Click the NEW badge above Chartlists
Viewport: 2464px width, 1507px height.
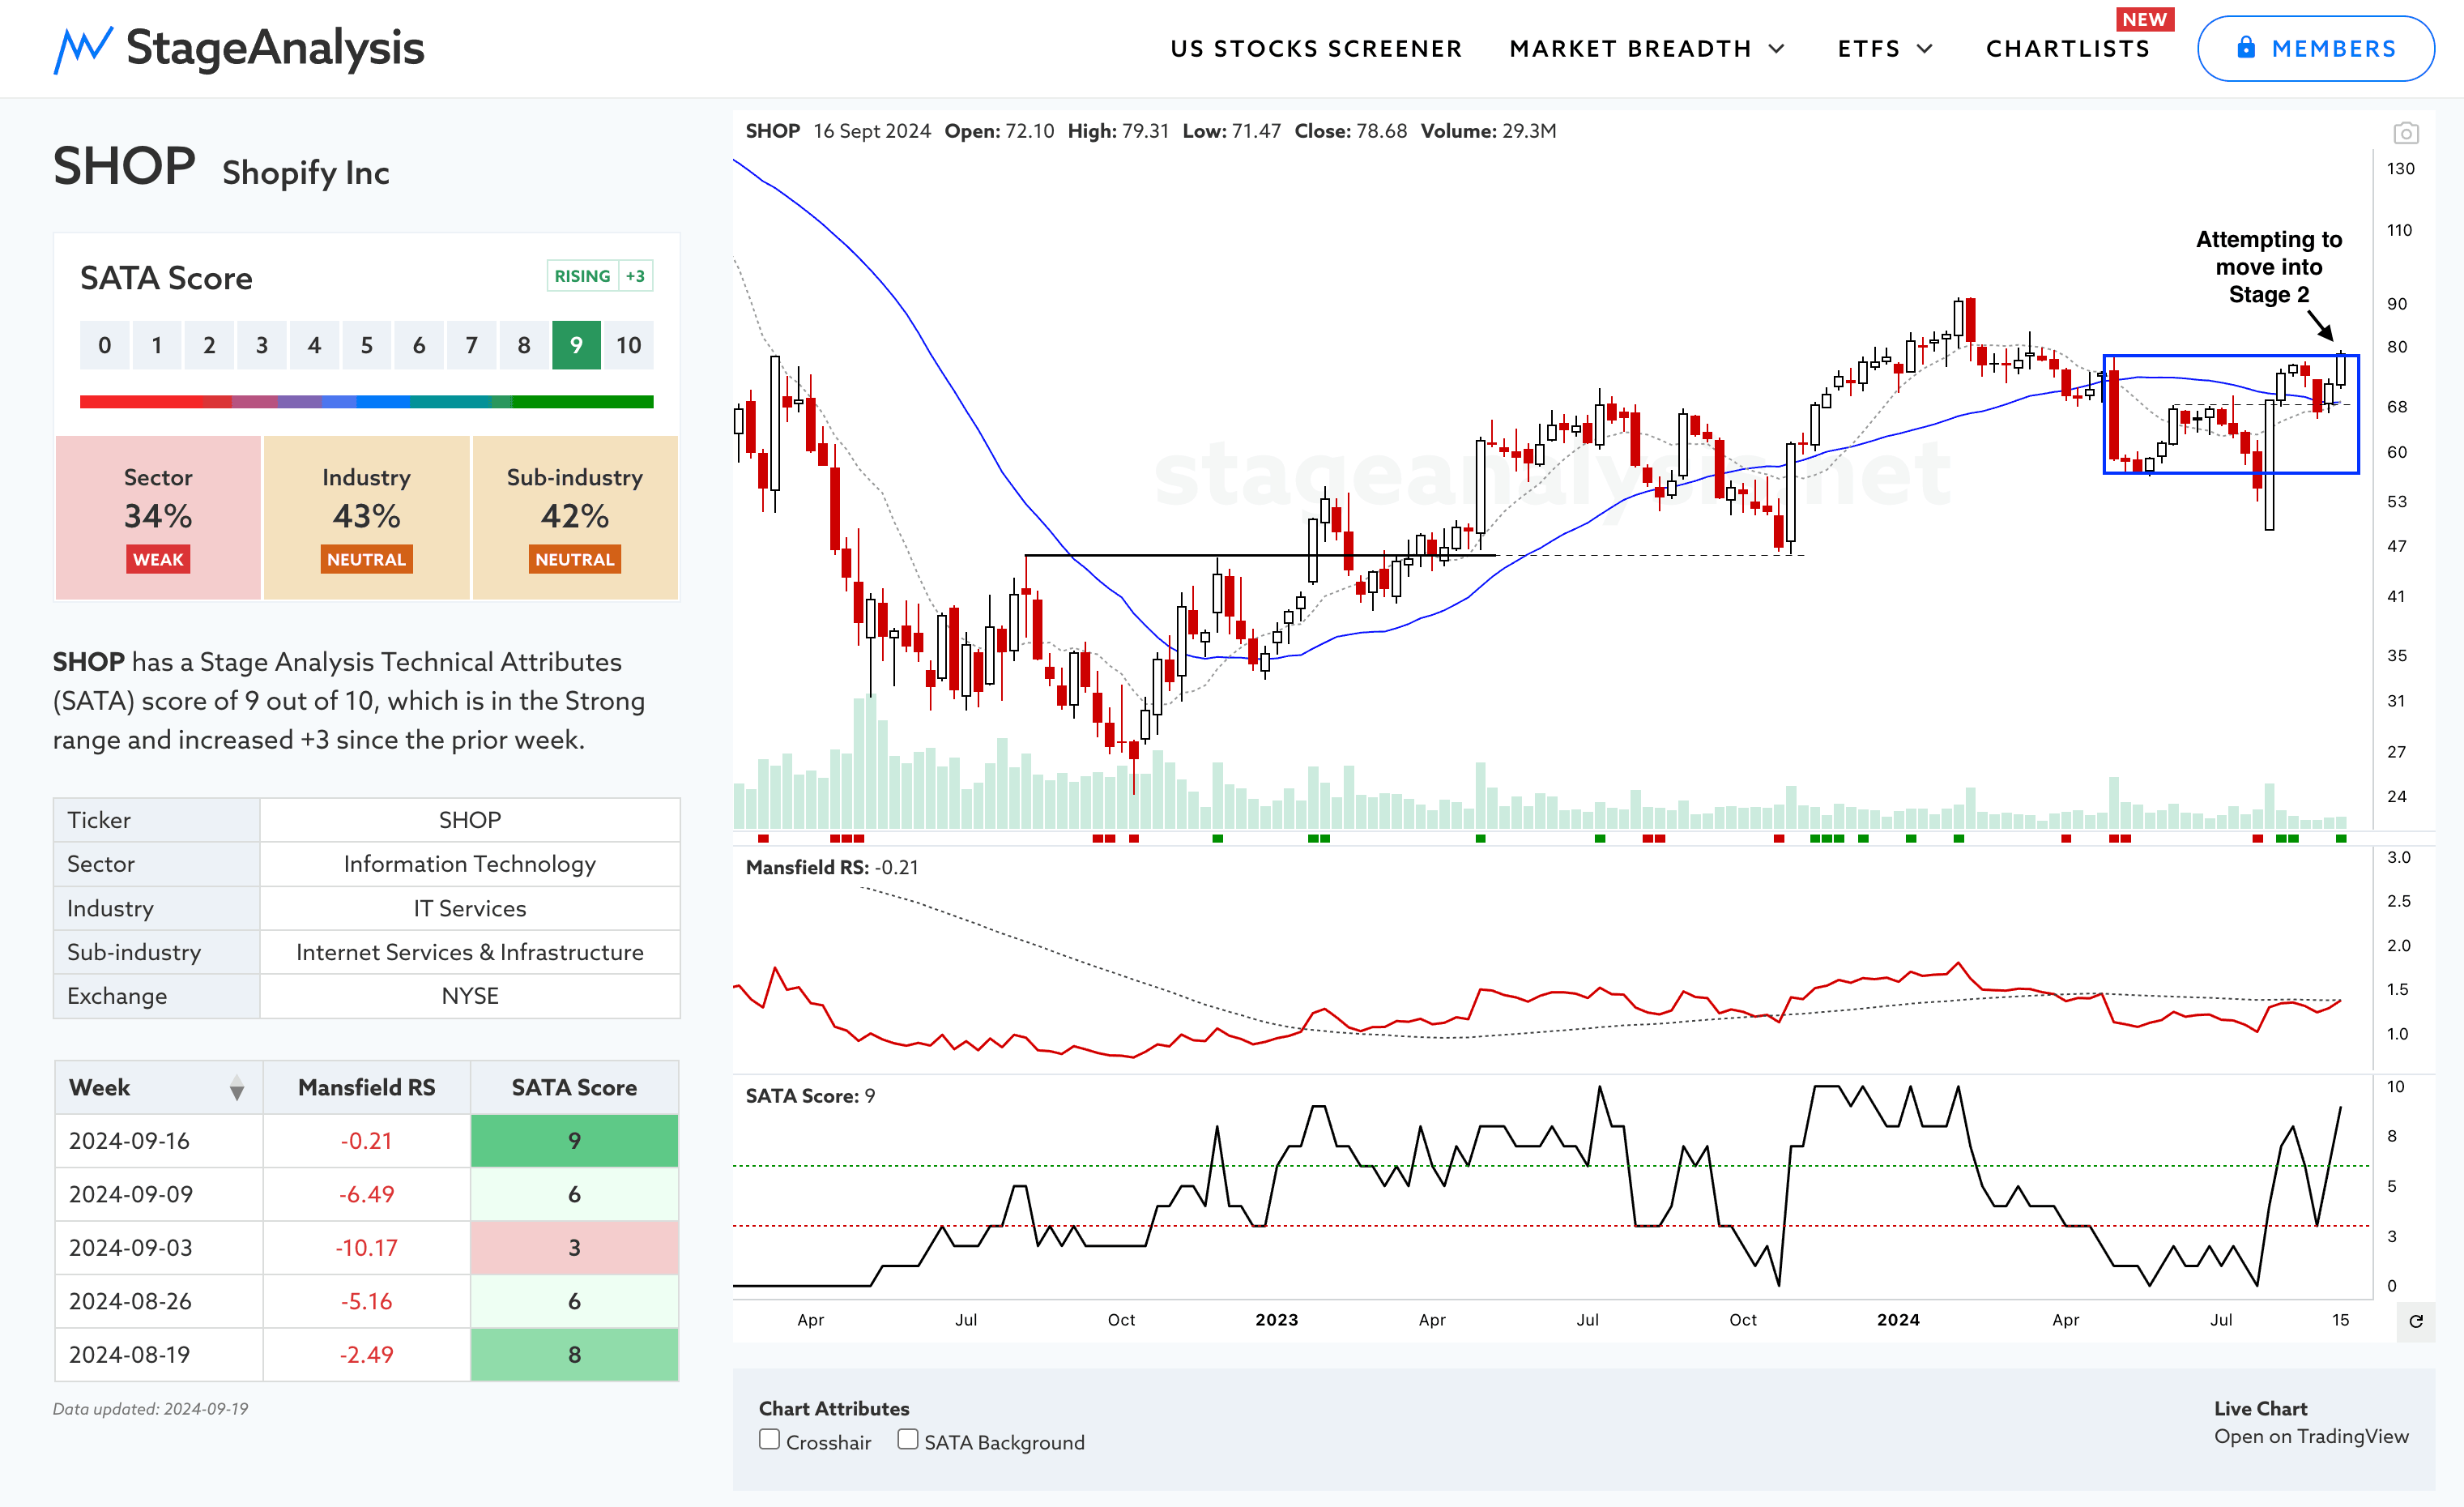tap(2145, 19)
